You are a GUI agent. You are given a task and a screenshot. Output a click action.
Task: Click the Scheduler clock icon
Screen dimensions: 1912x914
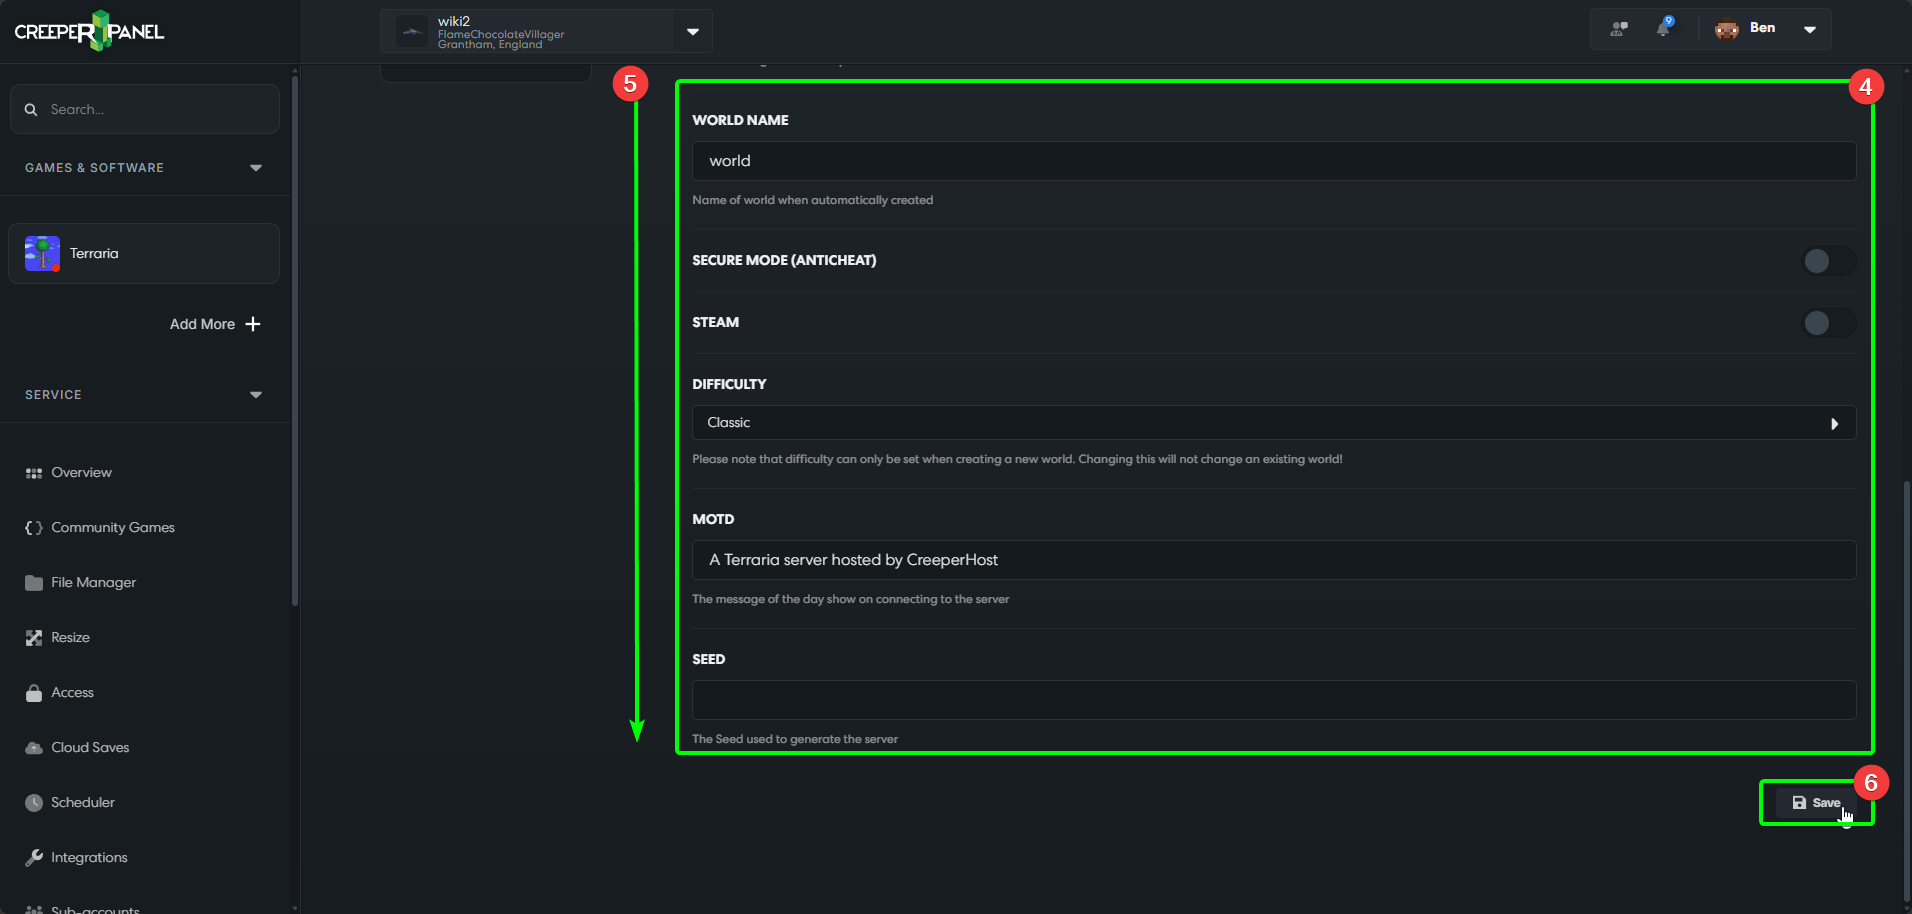pyautogui.click(x=33, y=802)
